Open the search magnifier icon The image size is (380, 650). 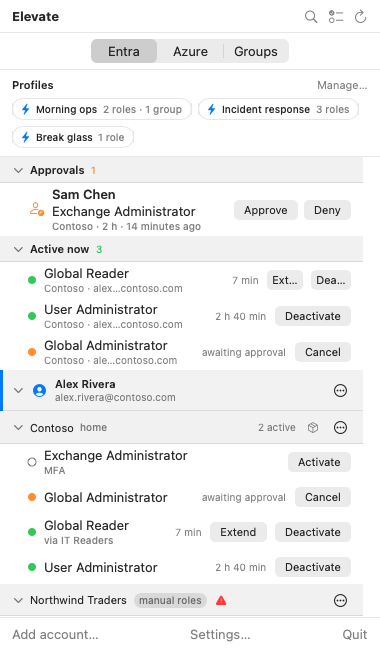pos(311,17)
